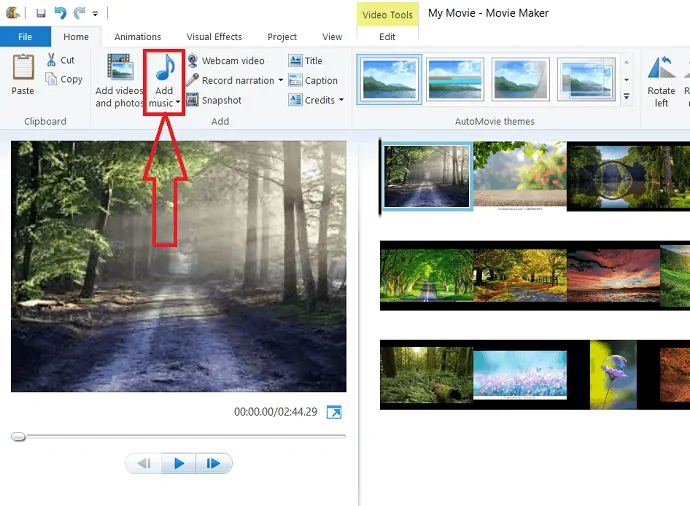Select the green hillside clip in second row
This screenshot has height=506, width=690.
[675, 275]
